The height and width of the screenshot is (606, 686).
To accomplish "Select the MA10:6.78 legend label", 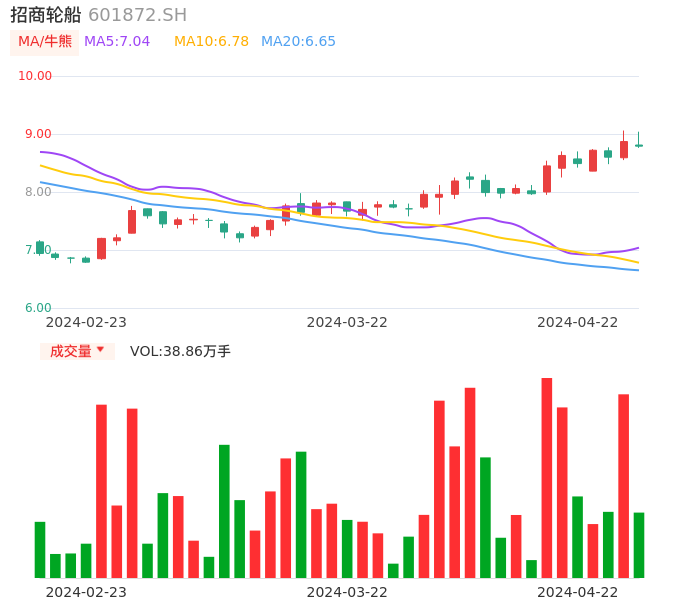I will click(x=211, y=42).
